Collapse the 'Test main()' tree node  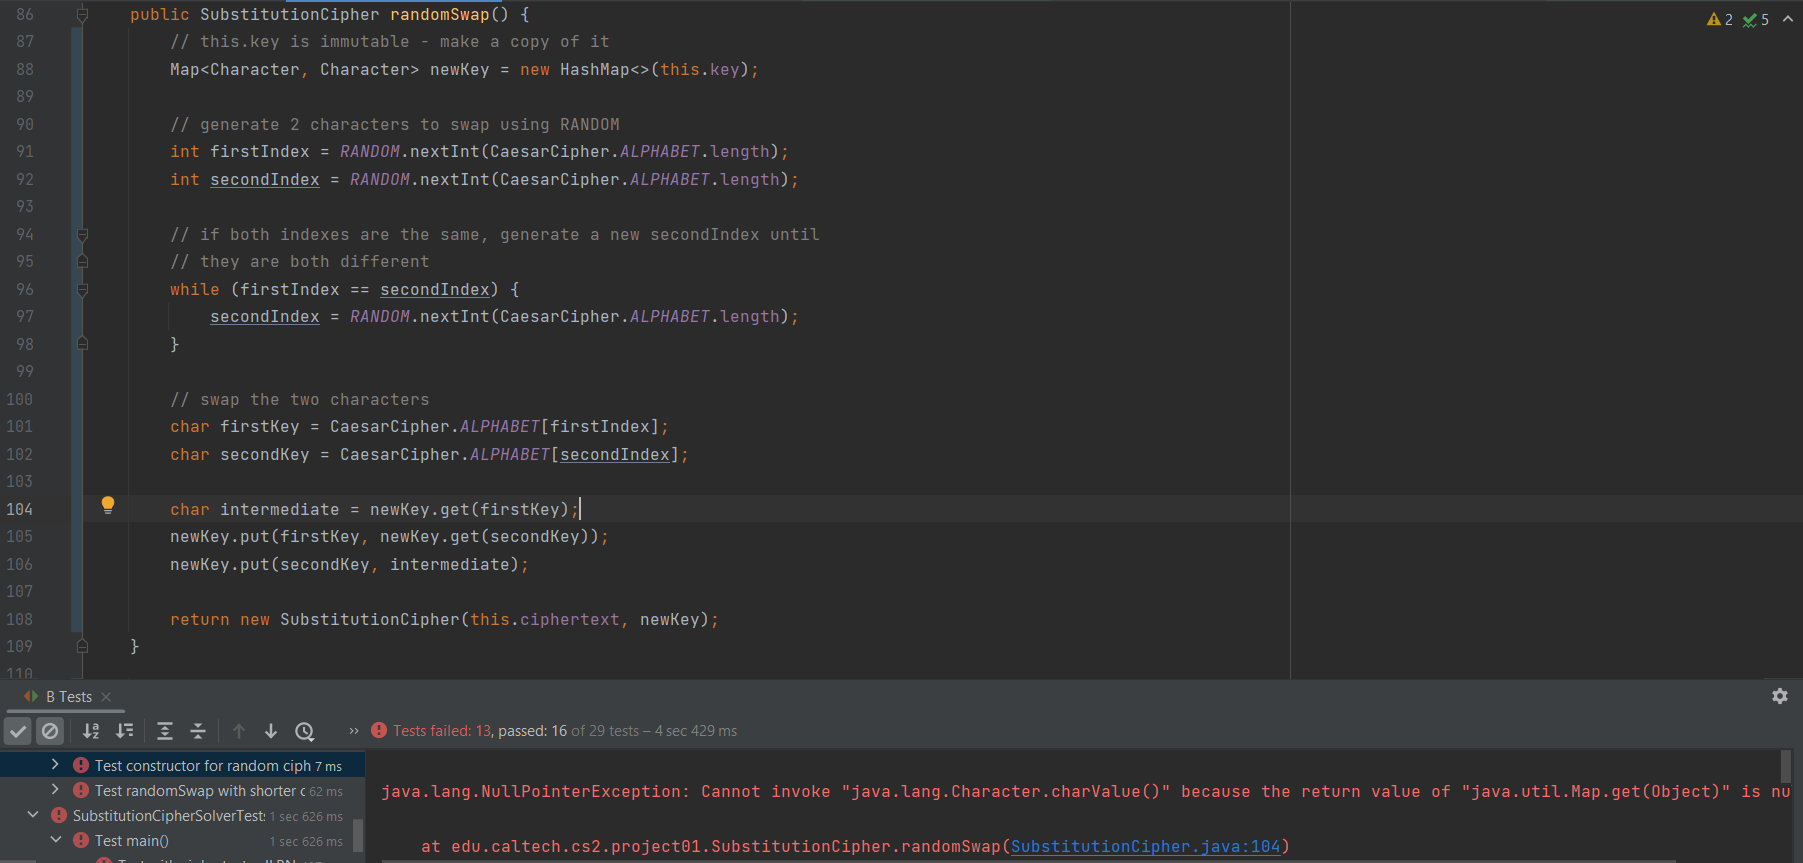point(55,840)
